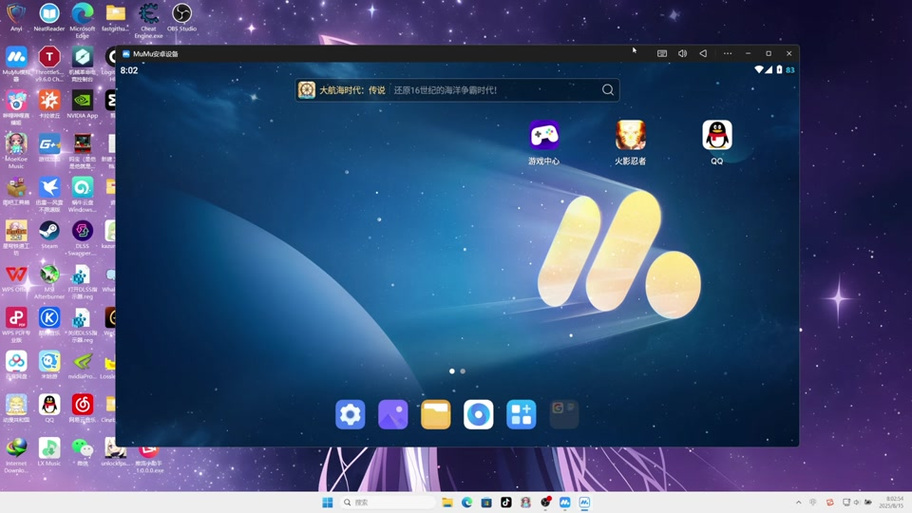The height and width of the screenshot is (513, 912).
Task: Open the Gallery app in emulator dock
Action: 393,414
